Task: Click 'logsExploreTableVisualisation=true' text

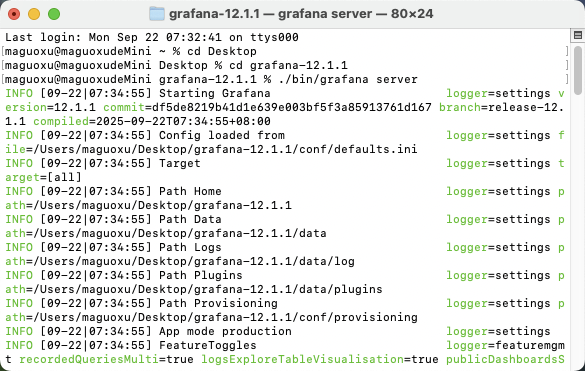Action: coord(320,359)
